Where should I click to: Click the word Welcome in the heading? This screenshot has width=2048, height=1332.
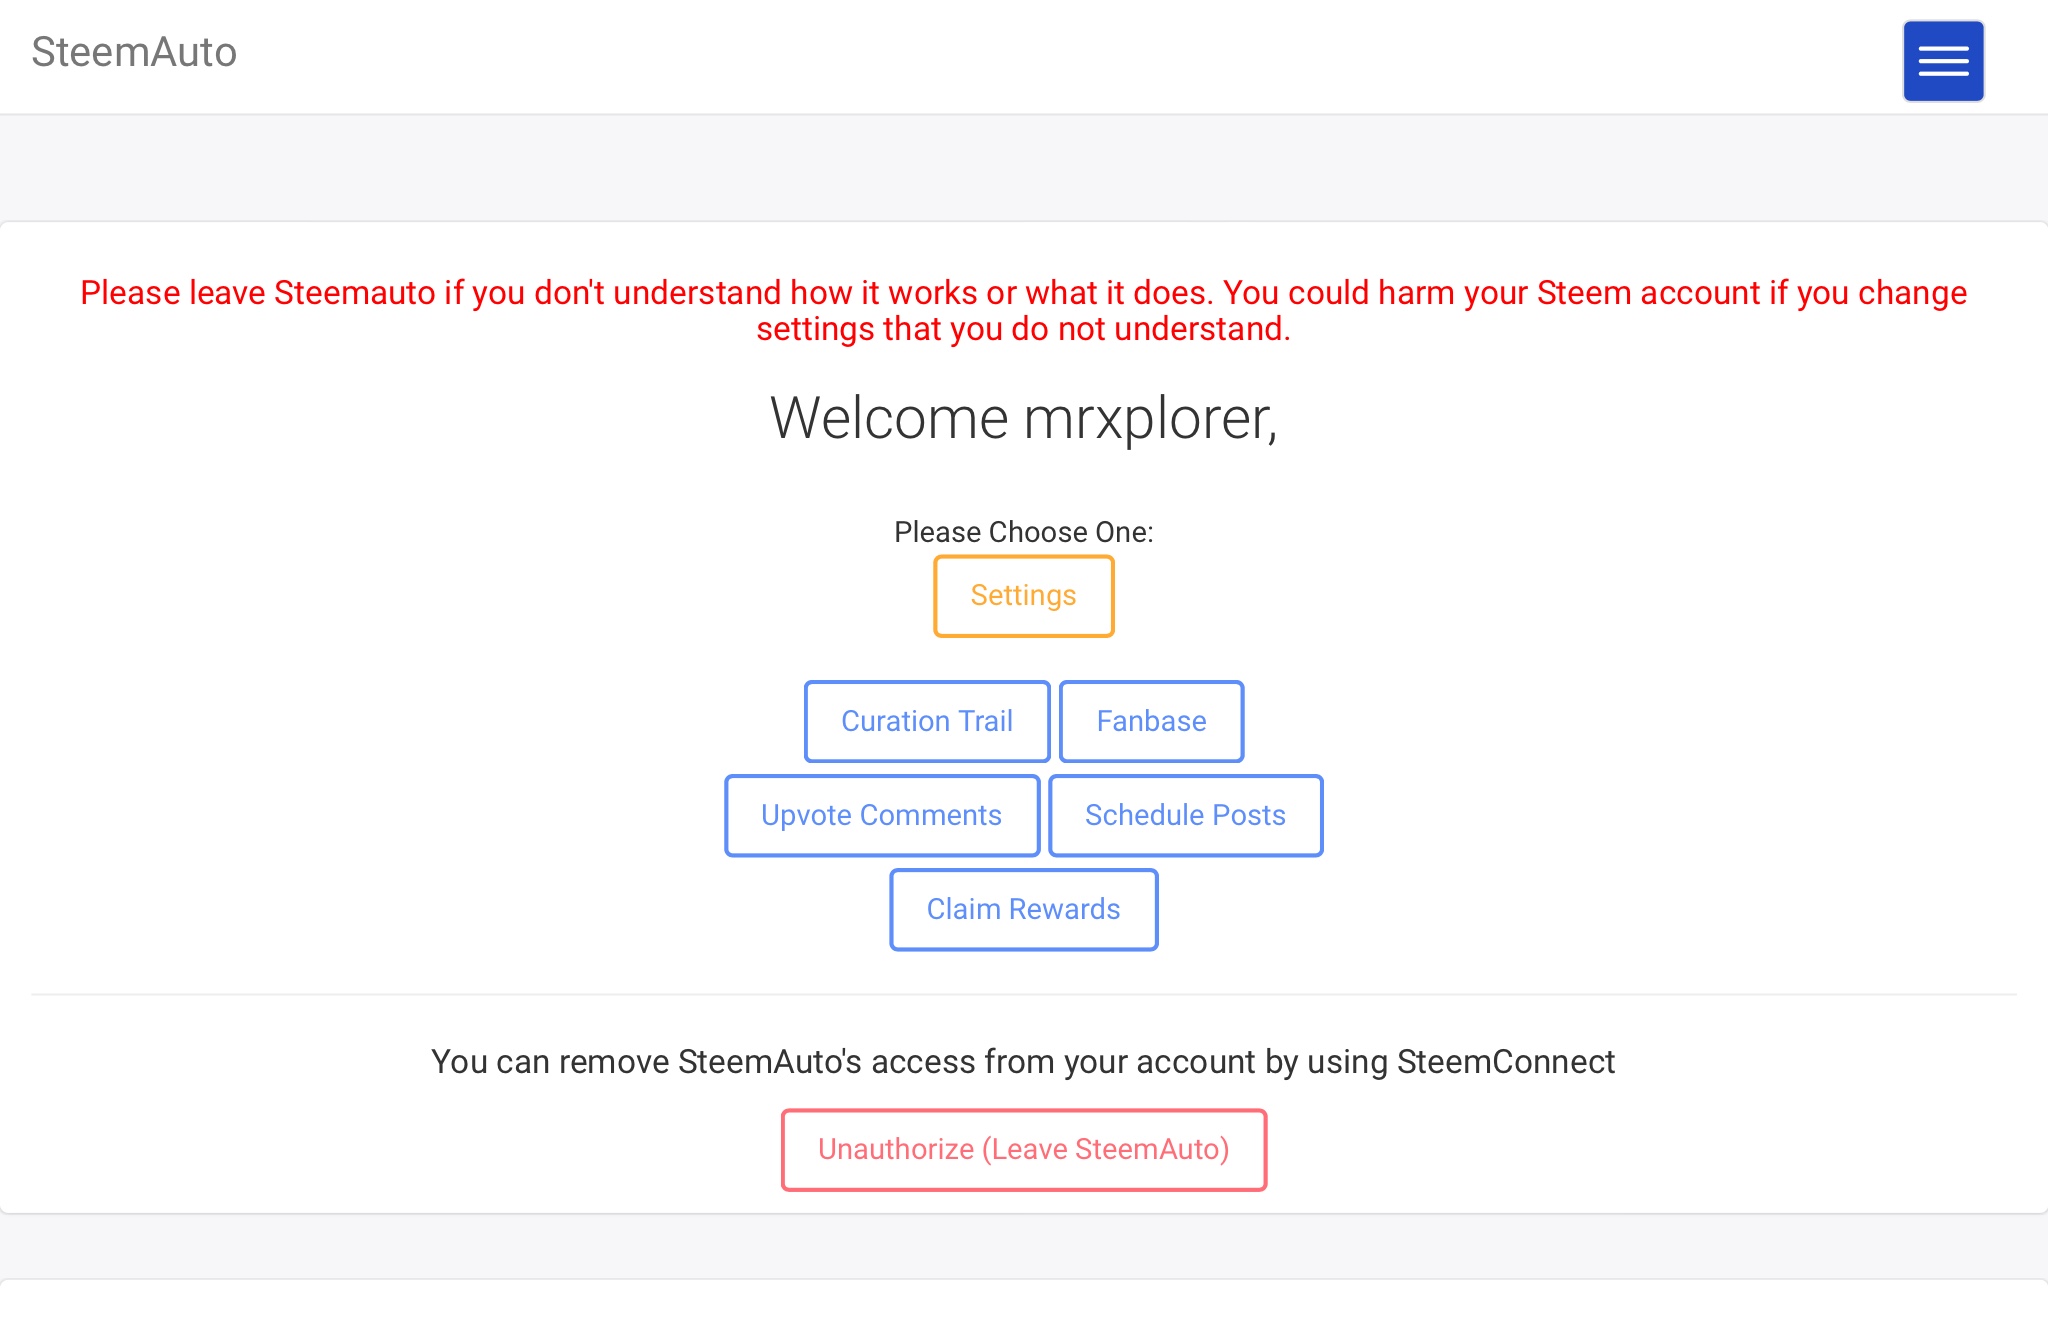(x=888, y=418)
